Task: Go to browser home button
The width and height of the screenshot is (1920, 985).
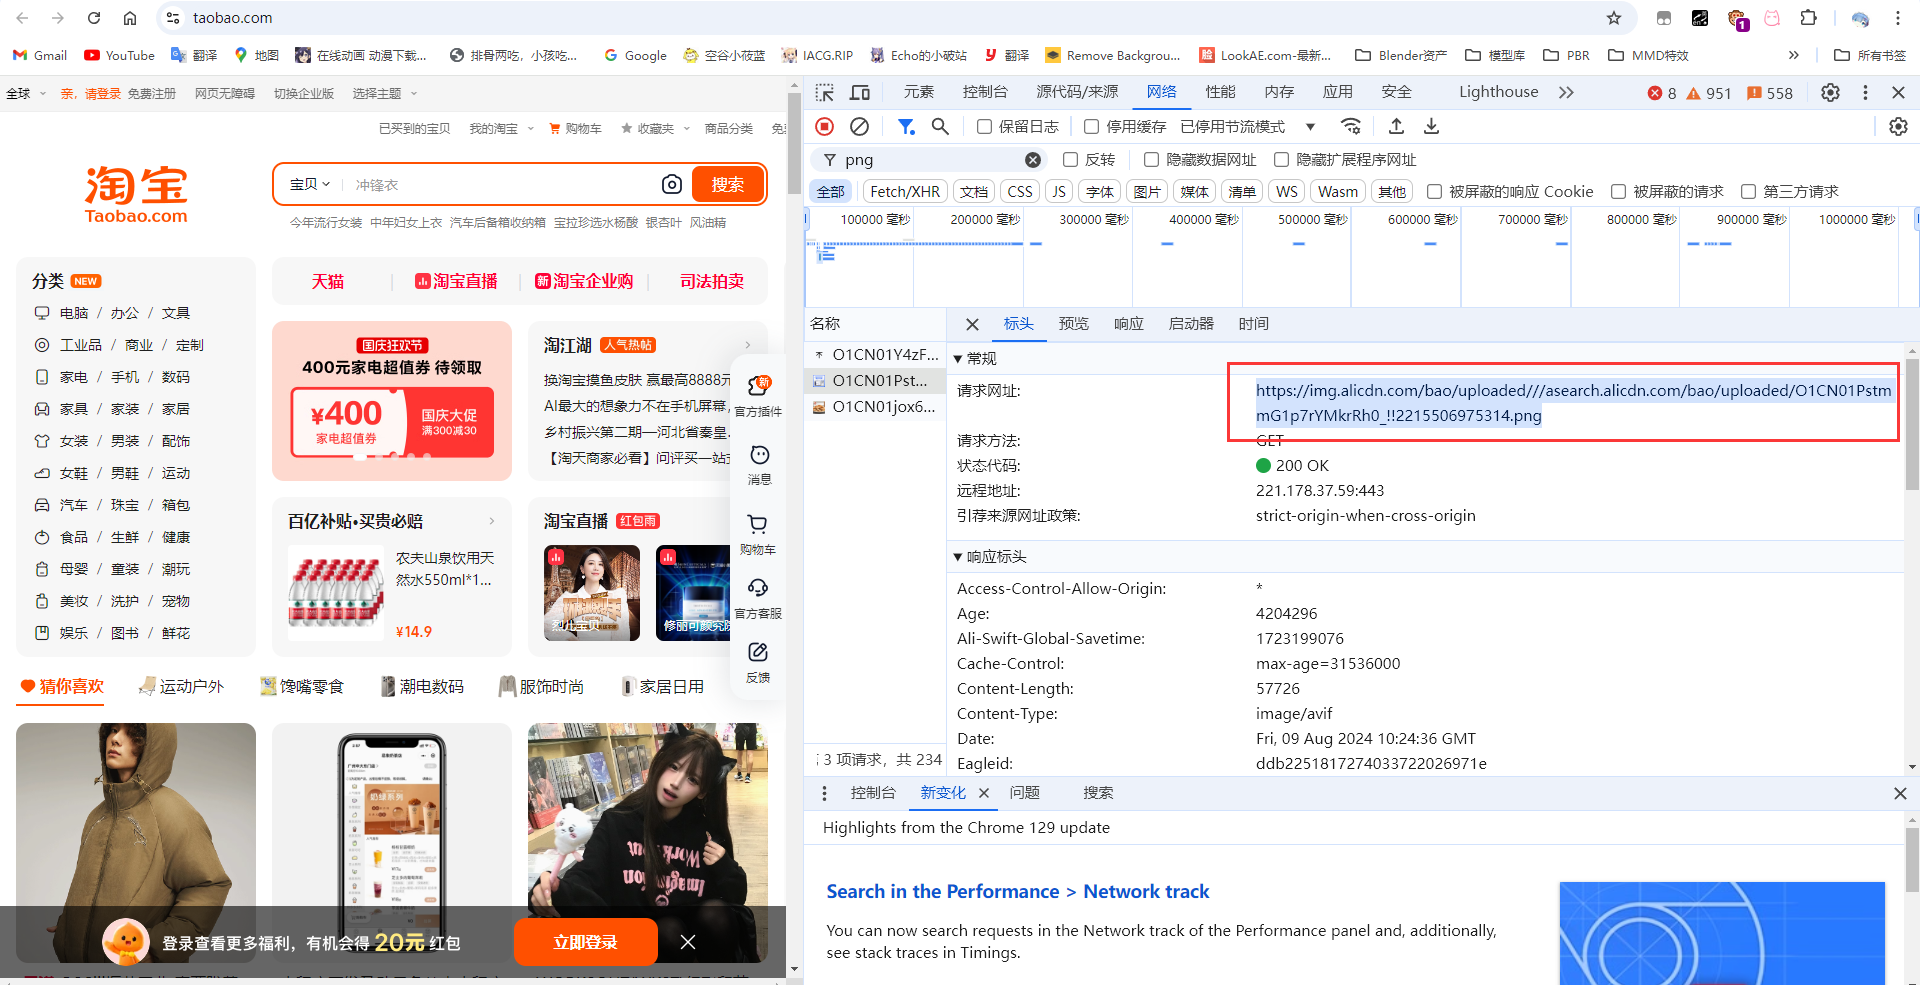Action: (x=130, y=18)
